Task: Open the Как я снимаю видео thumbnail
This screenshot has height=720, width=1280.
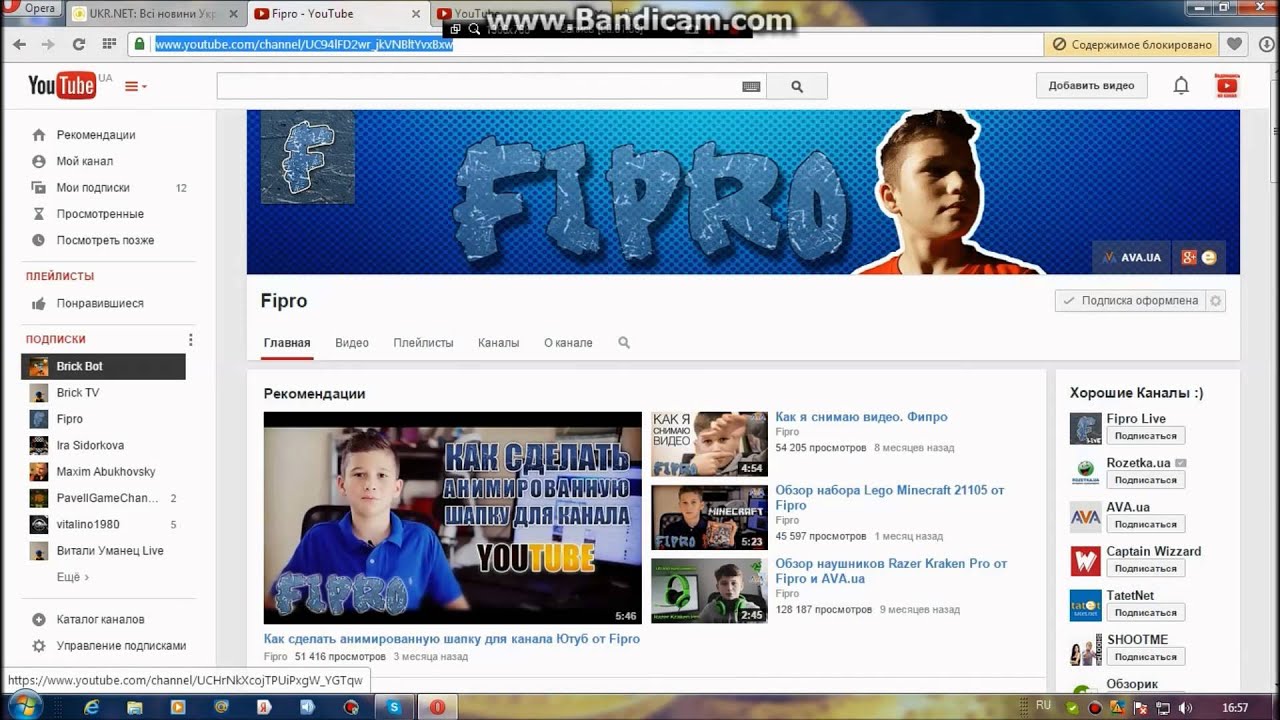Action: pos(709,444)
